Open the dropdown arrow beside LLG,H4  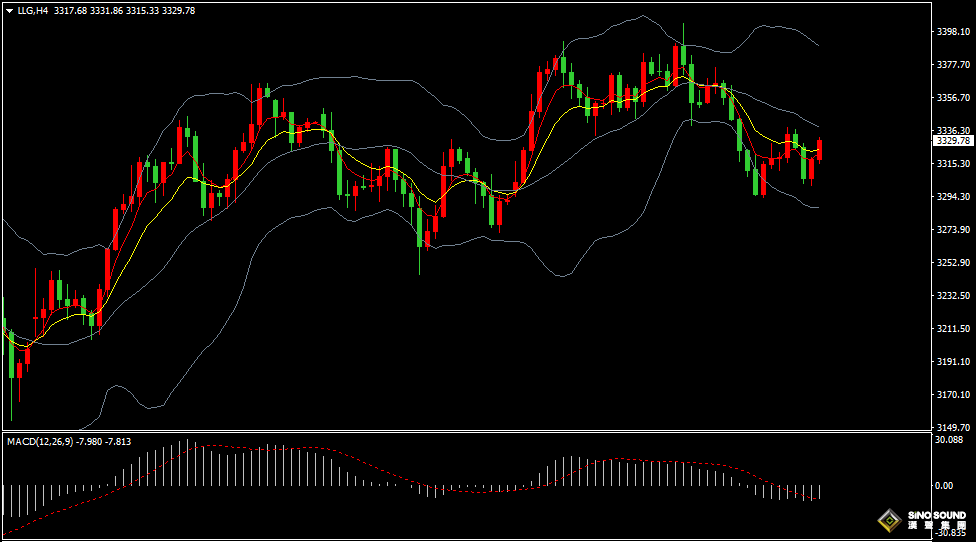(x=9, y=11)
